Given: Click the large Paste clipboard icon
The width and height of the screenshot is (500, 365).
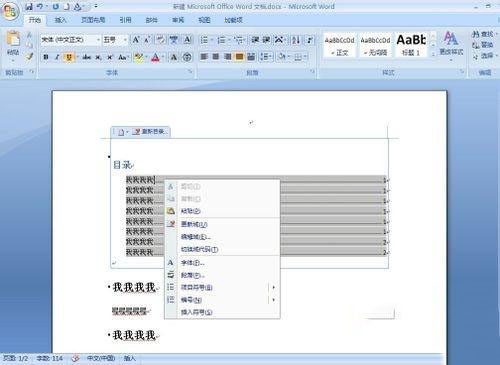Looking at the screenshot, I should click(x=13, y=39).
